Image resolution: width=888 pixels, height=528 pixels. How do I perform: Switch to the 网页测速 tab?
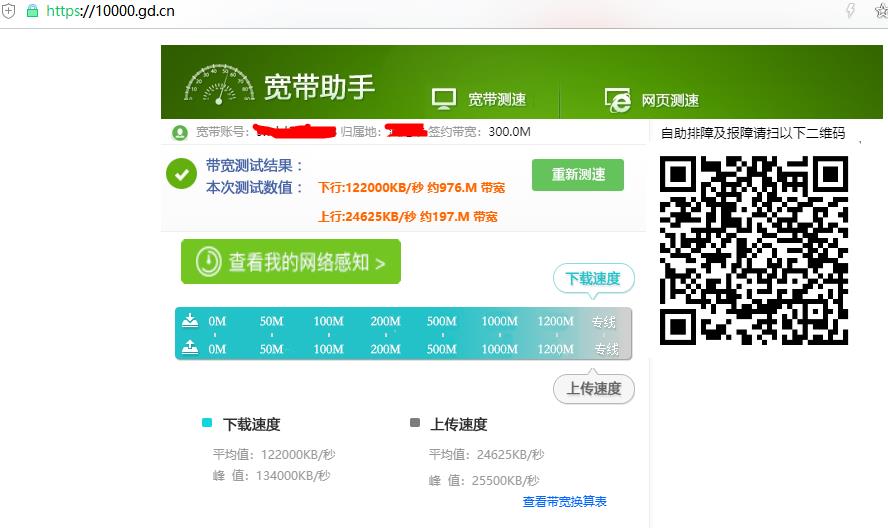click(670, 101)
